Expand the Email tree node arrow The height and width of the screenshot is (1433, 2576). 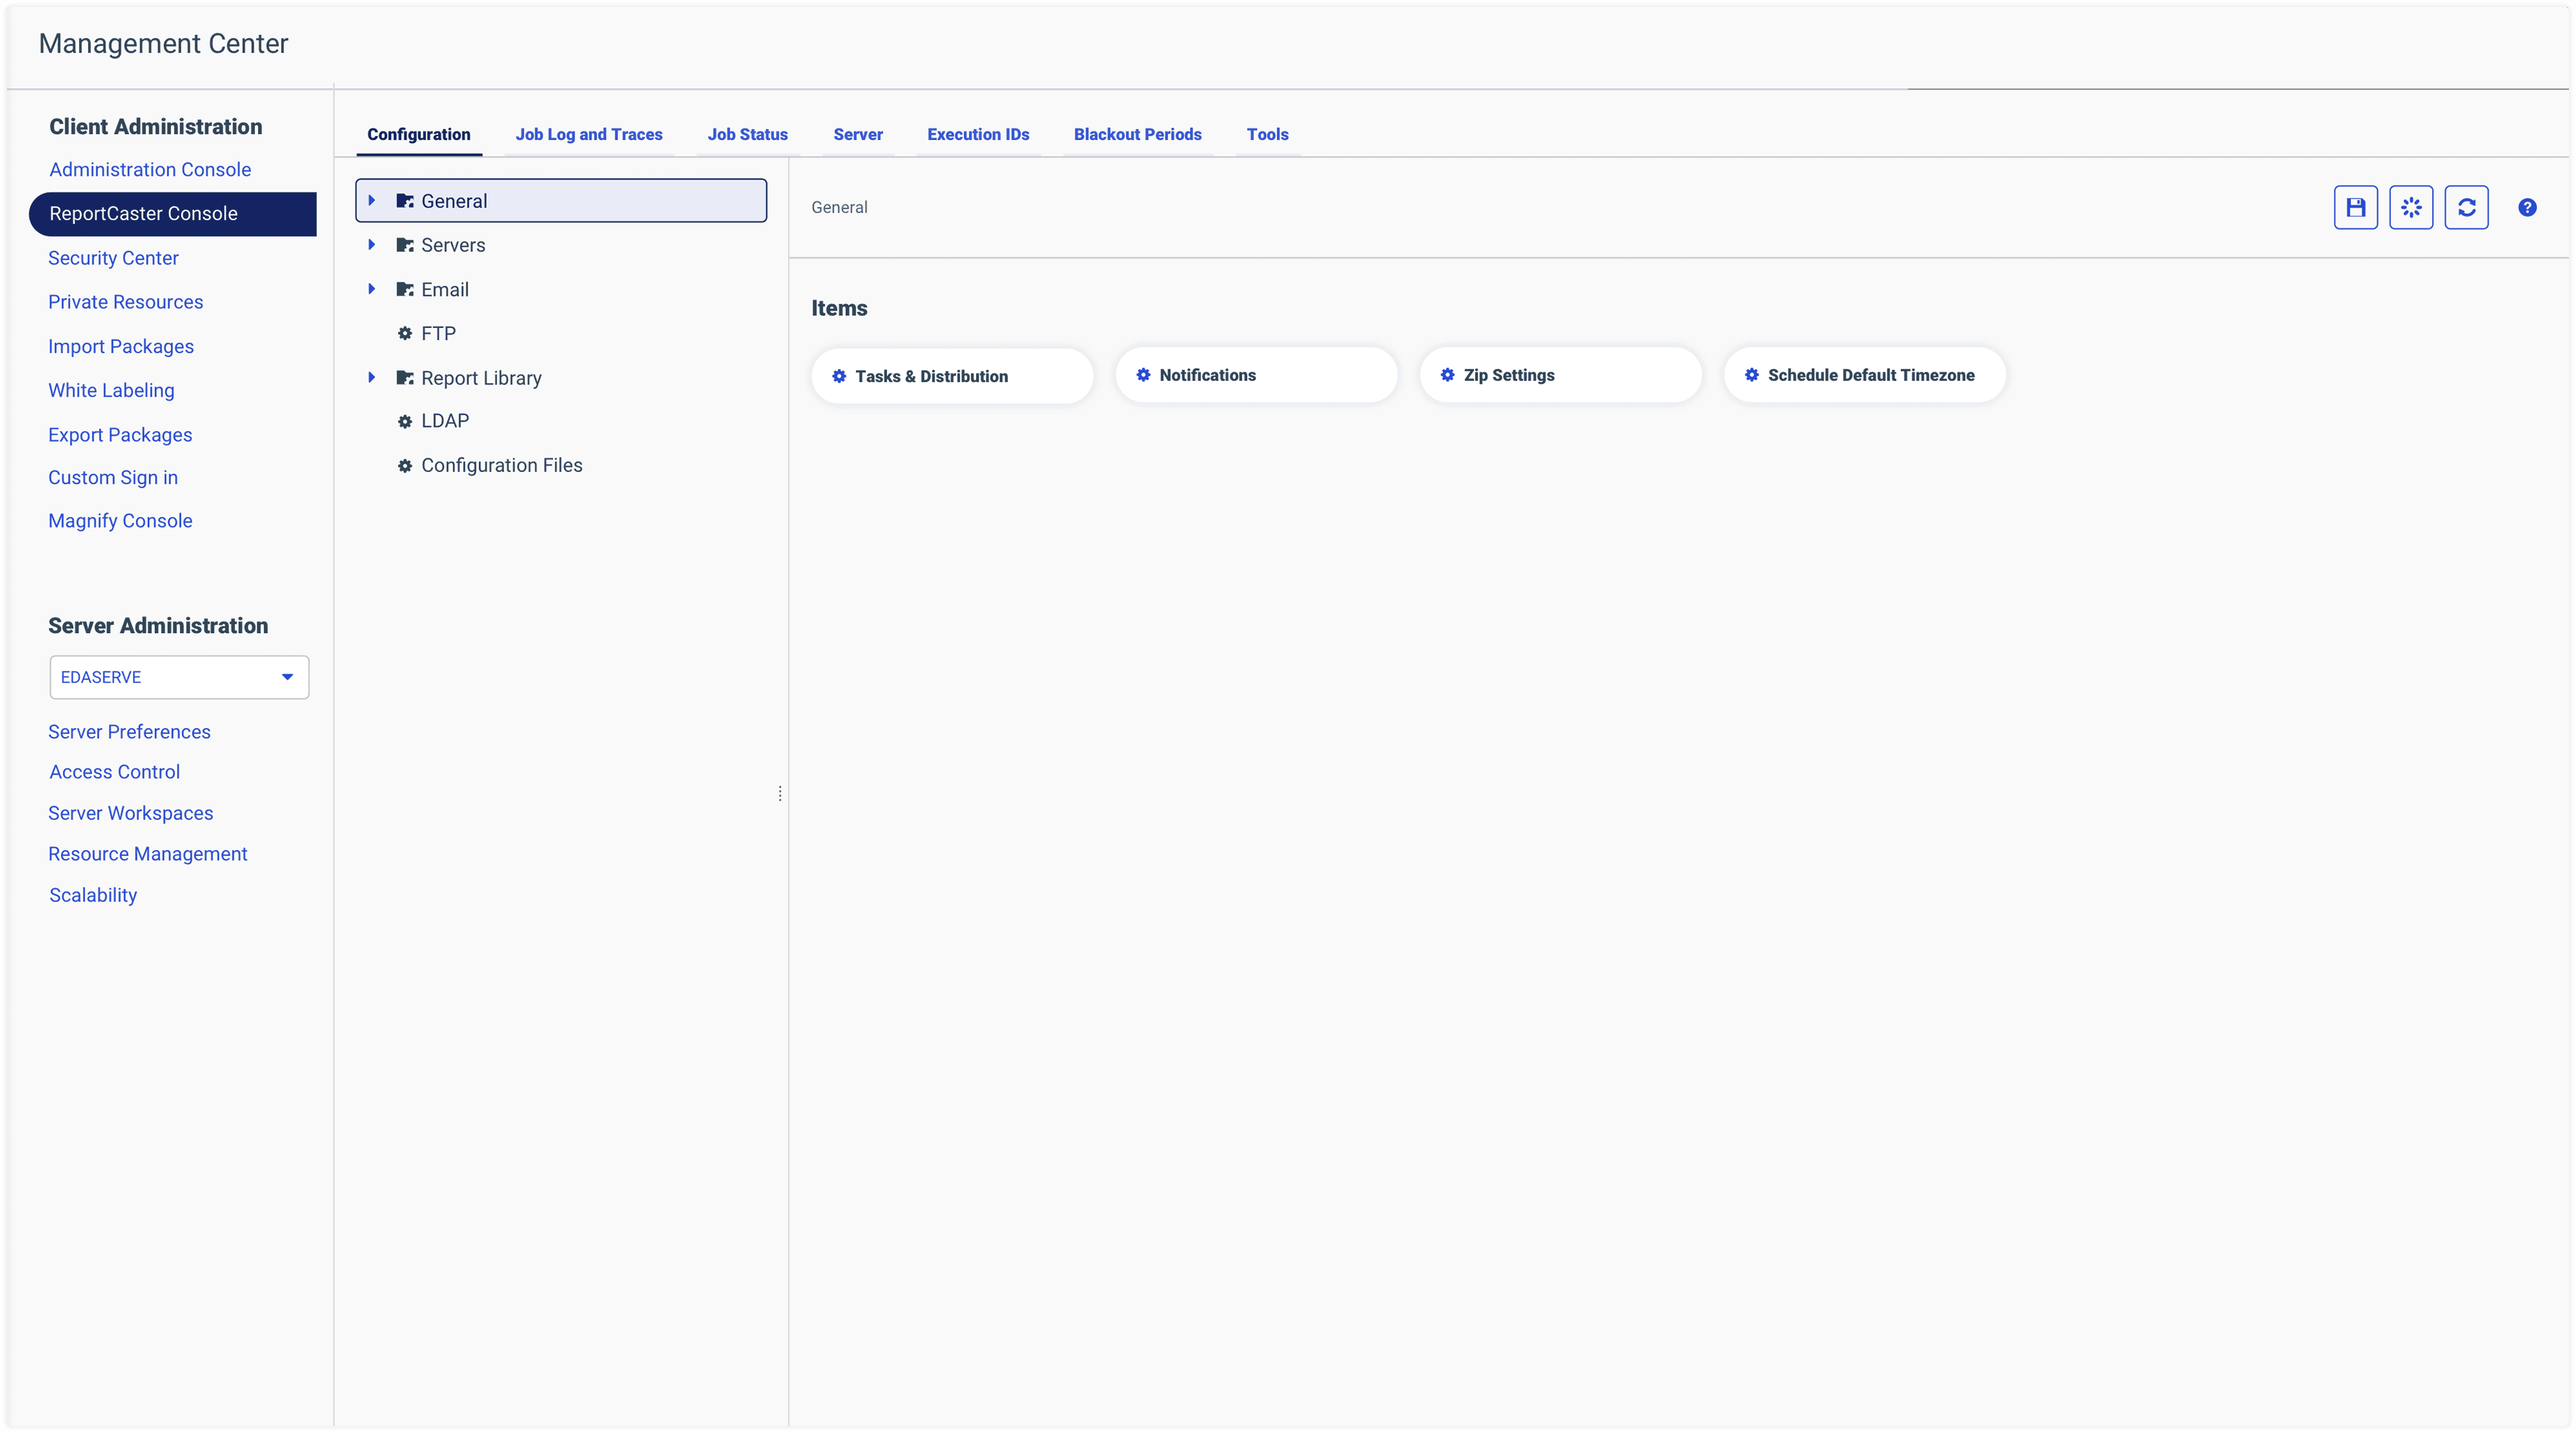coord(372,289)
